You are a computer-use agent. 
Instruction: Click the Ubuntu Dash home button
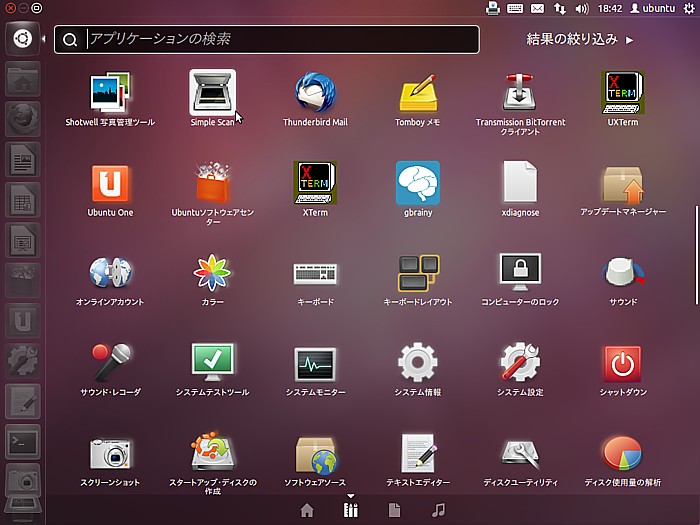[23, 39]
